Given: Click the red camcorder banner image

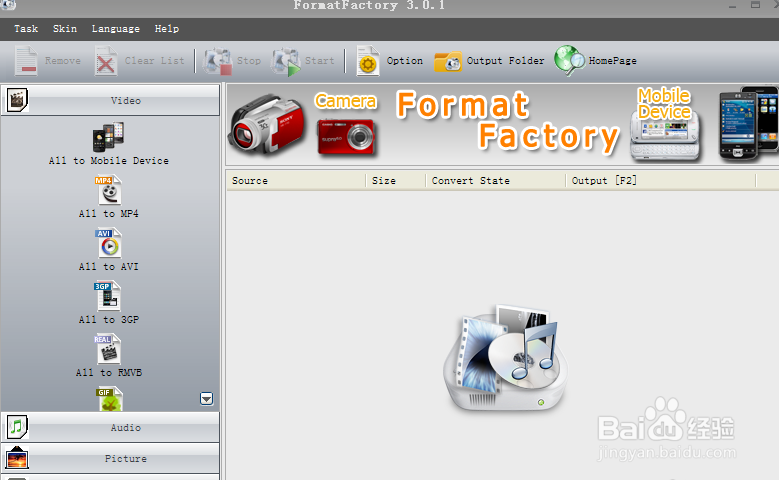Looking at the screenshot, I should click(266, 124).
